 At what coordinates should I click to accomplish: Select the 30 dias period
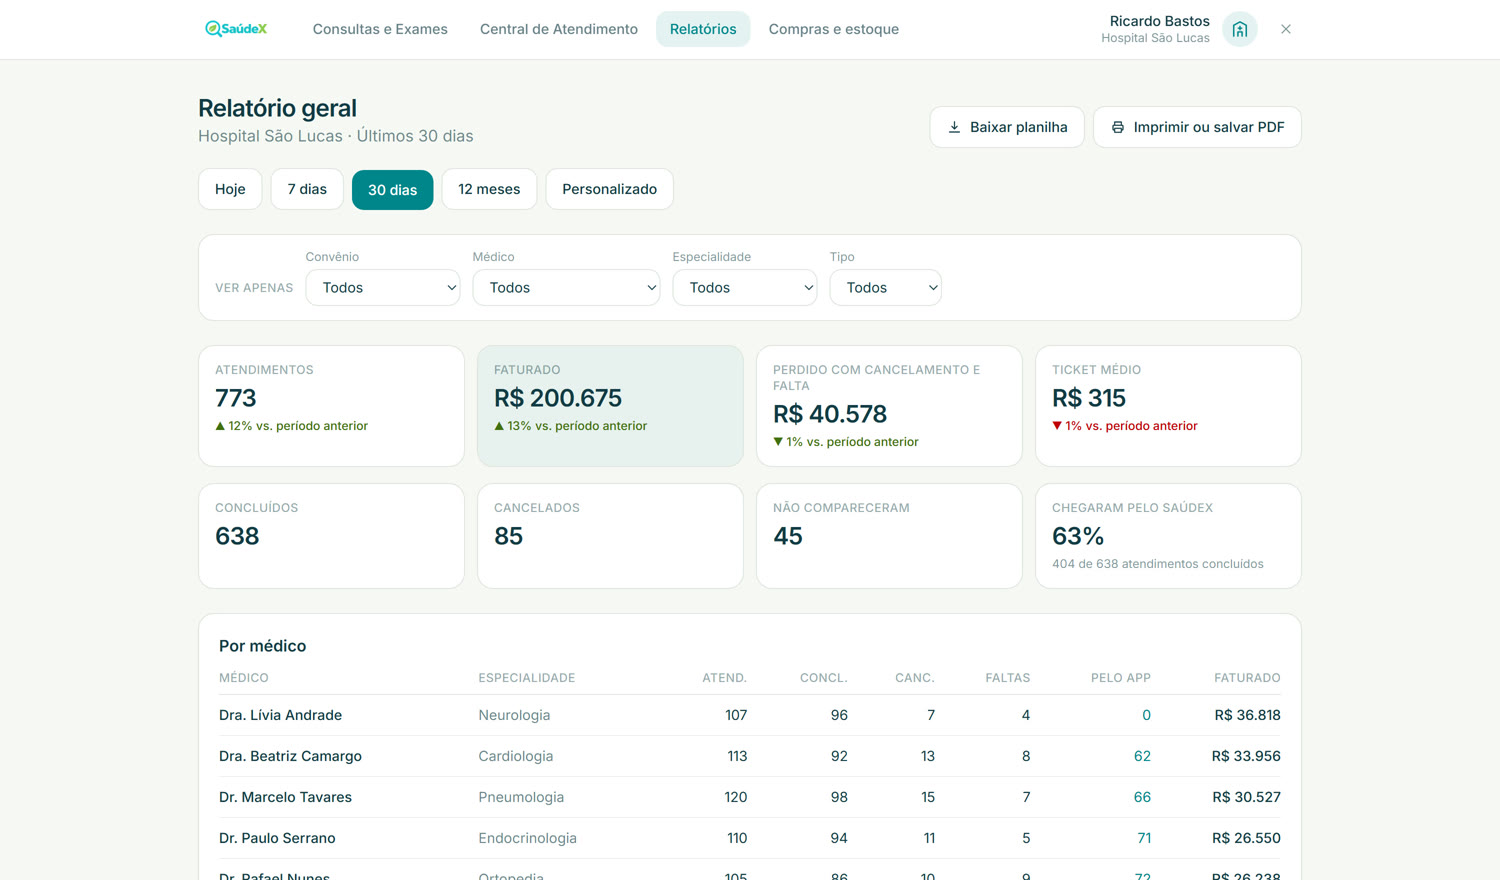click(x=392, y=189)
